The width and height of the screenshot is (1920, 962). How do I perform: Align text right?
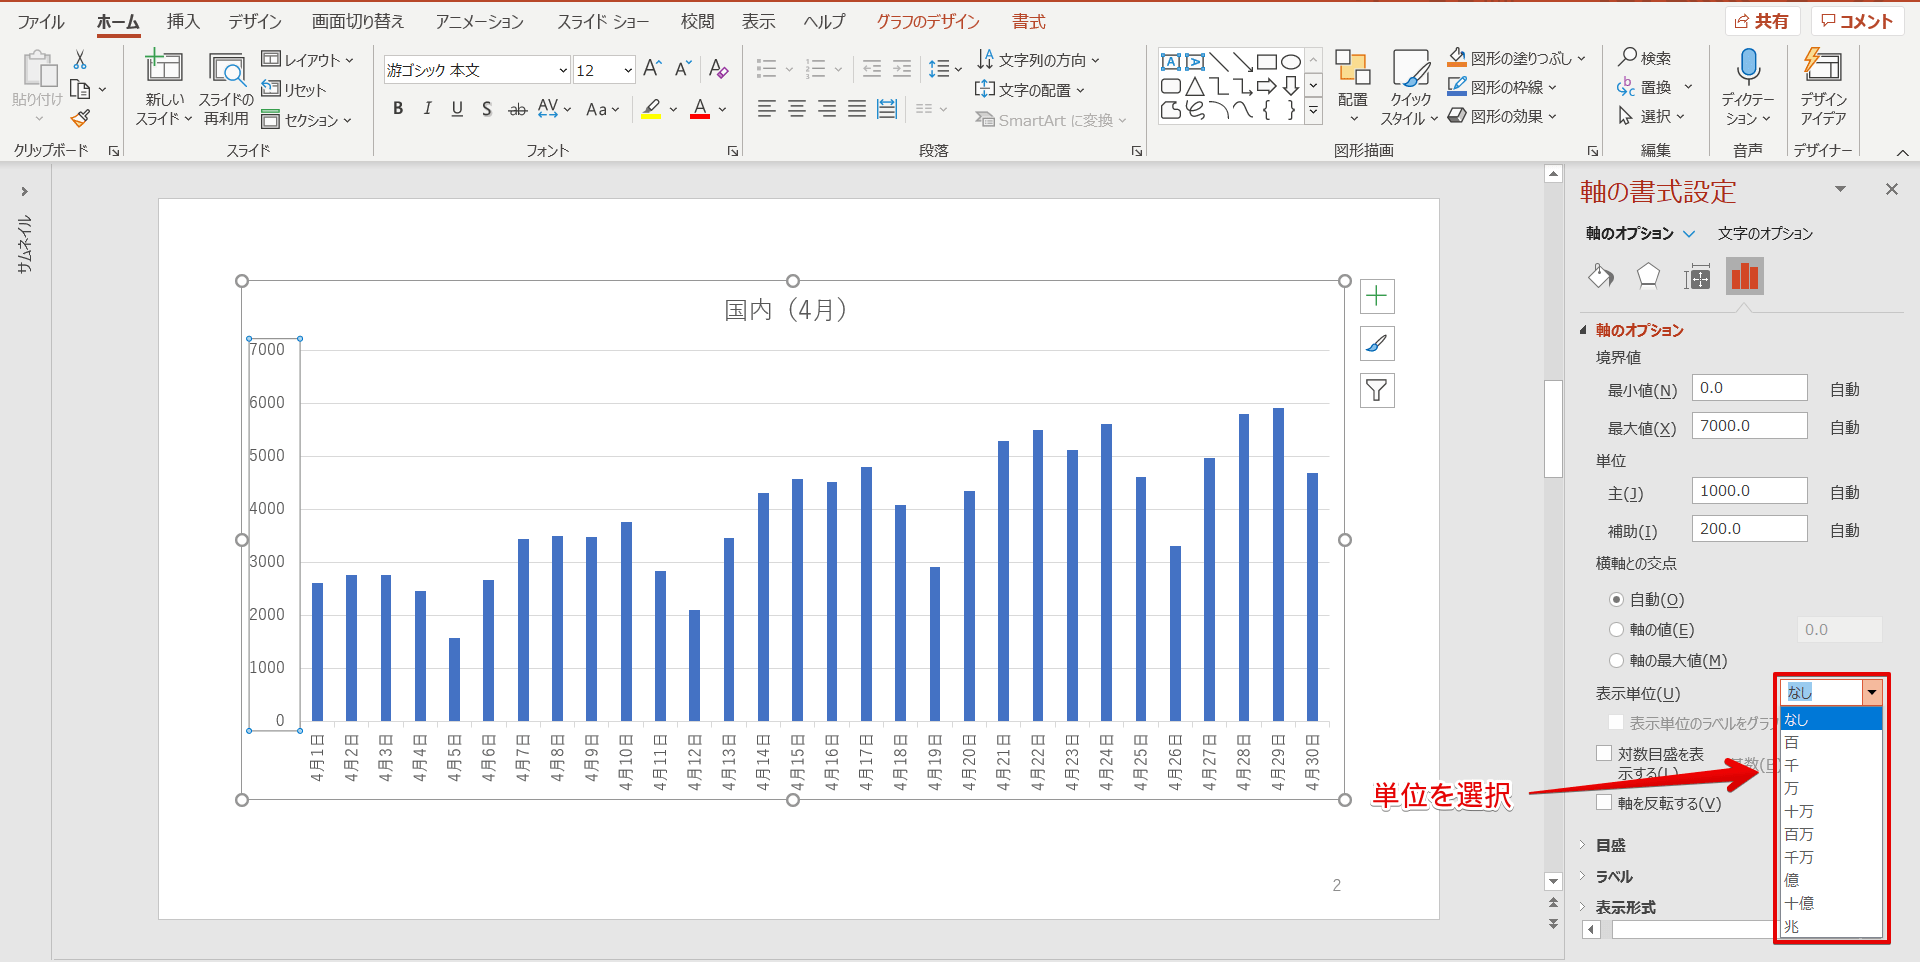[827, 109]
